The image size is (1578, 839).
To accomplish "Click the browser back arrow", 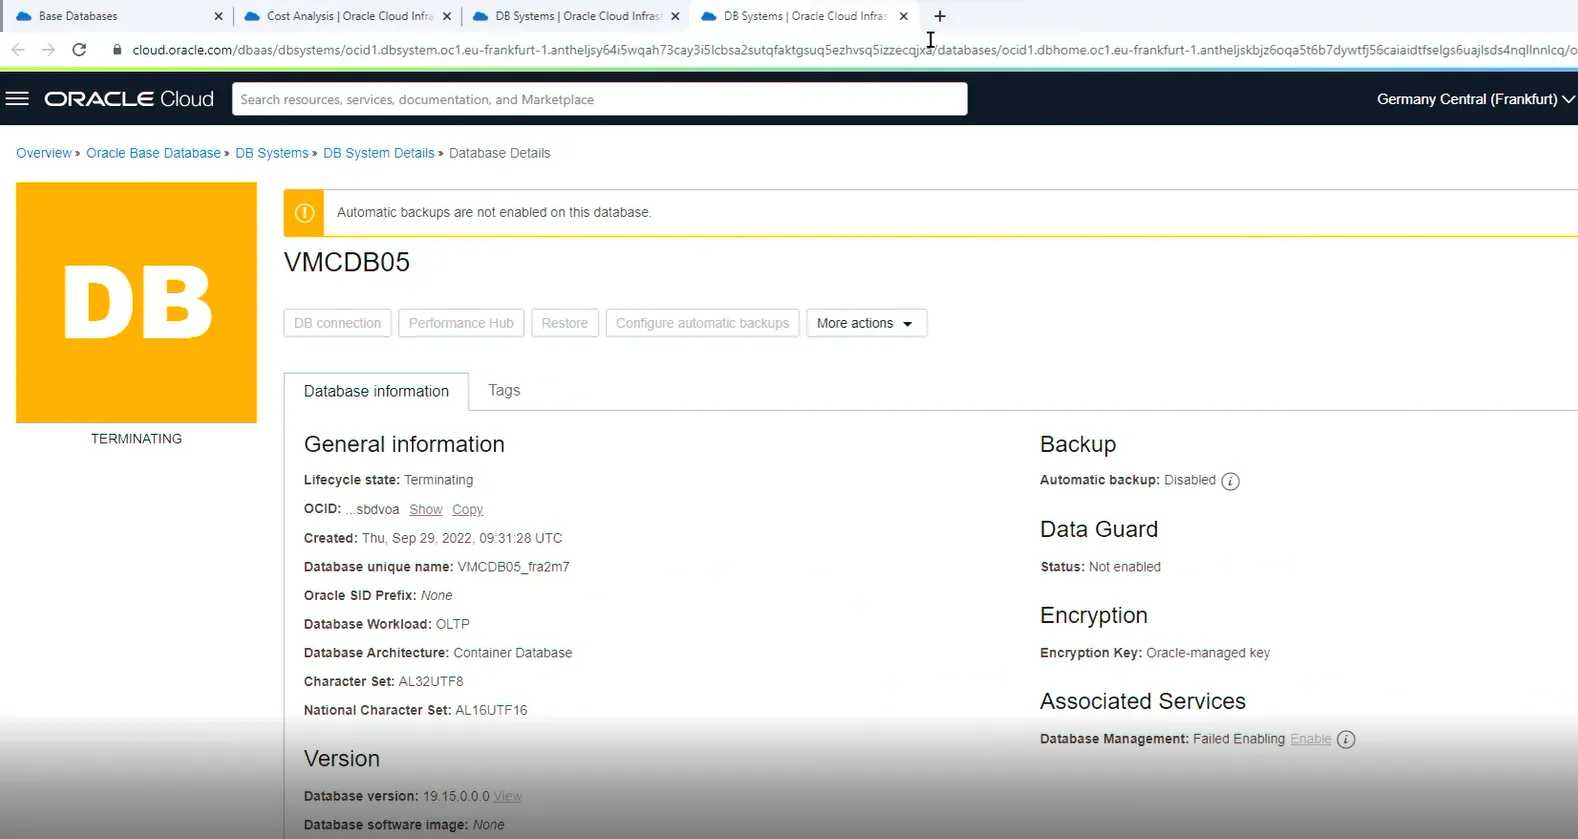I will (x=18, y=49).
